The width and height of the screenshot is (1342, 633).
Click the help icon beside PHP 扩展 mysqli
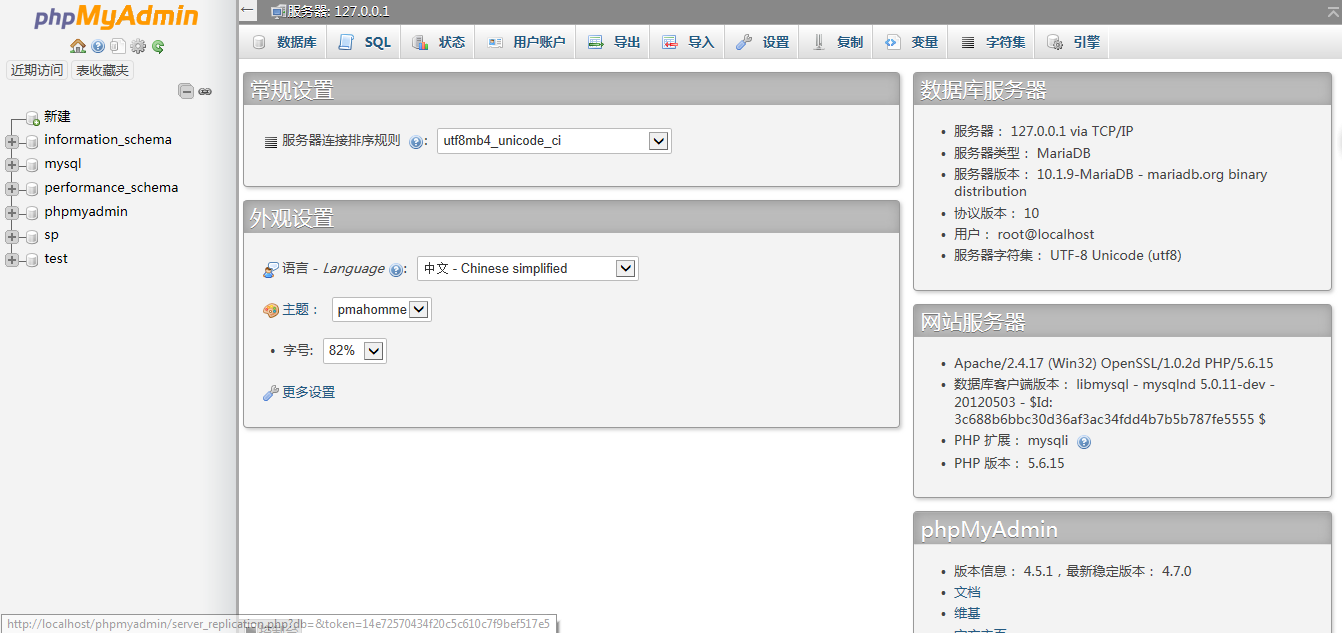1084,442
